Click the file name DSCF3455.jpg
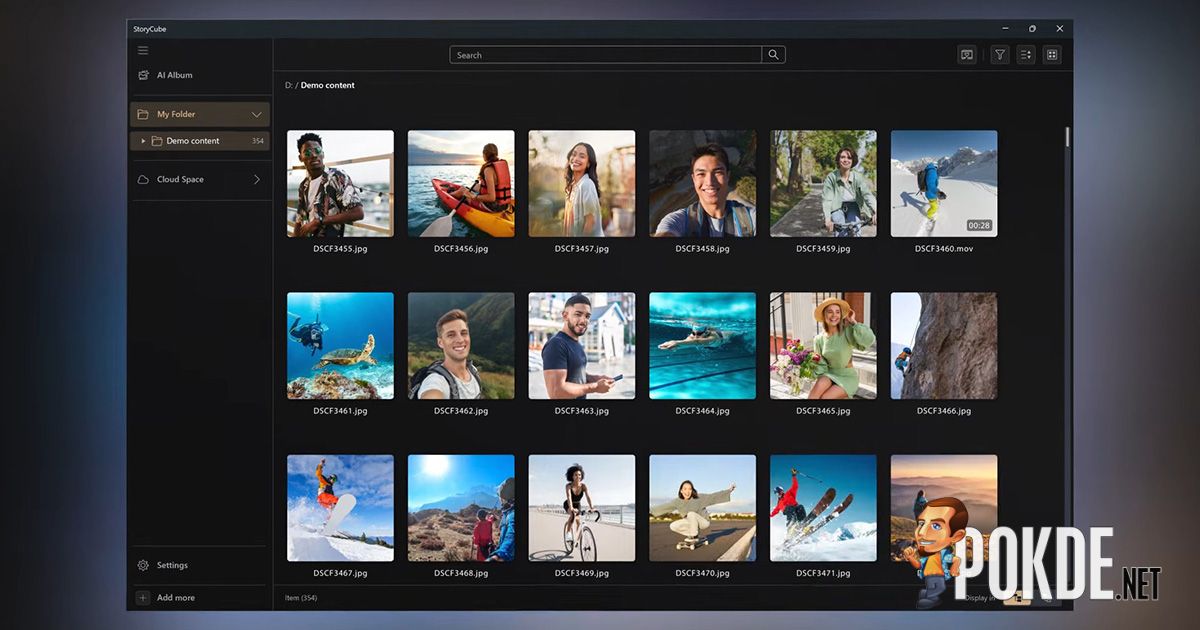This screenshot has height=630, width=1200. [340, 248]
